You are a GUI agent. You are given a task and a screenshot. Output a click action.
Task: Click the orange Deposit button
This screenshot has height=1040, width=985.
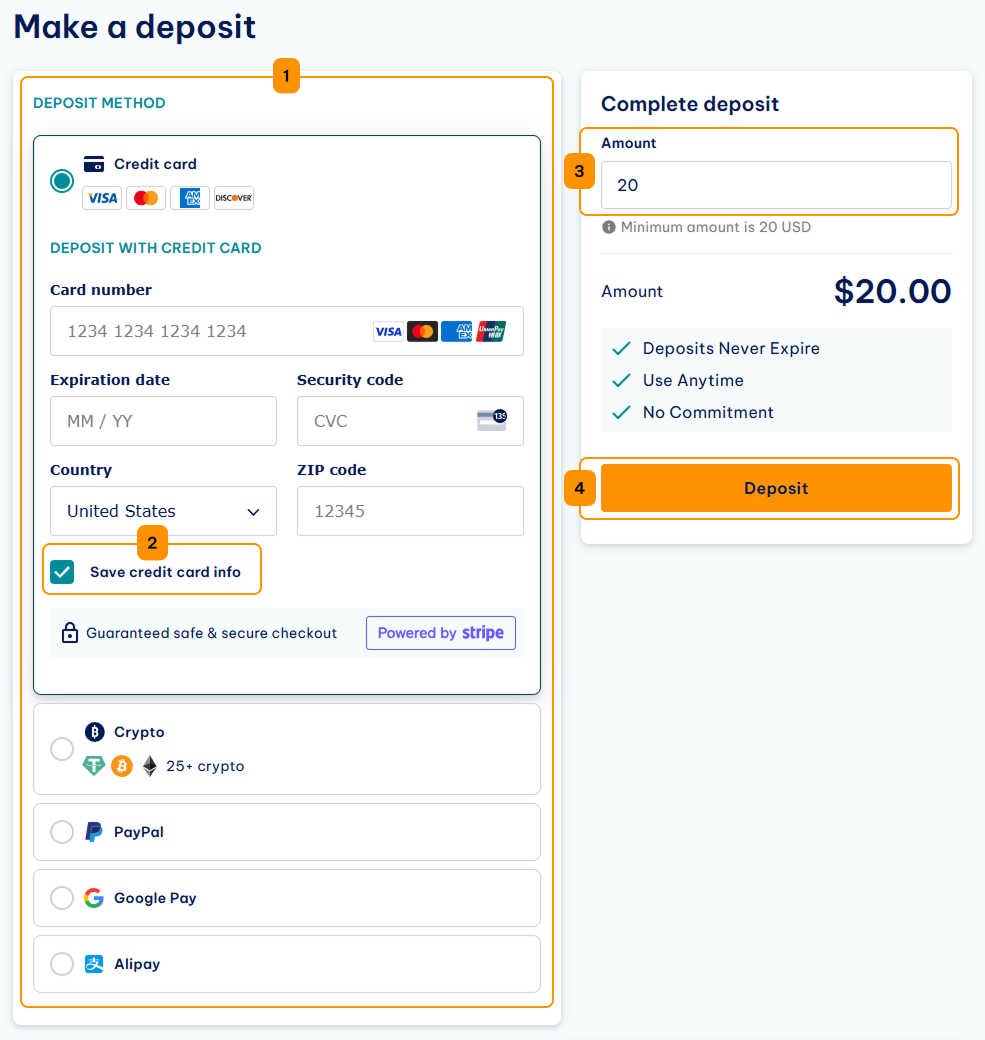[x=776, y=488]
